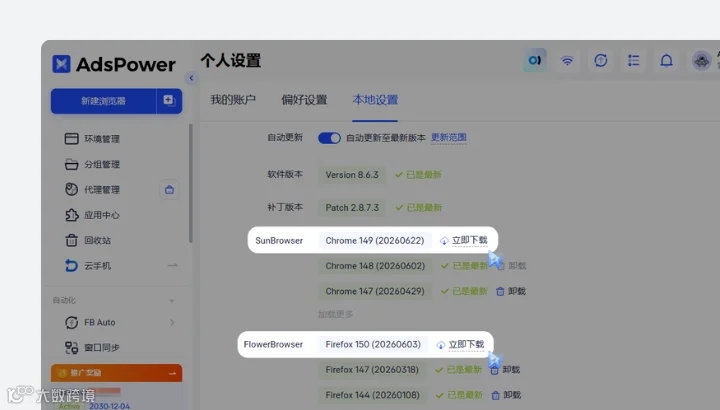Click the RPA-style toggle icon in the top bar

(x=534, y=60)
